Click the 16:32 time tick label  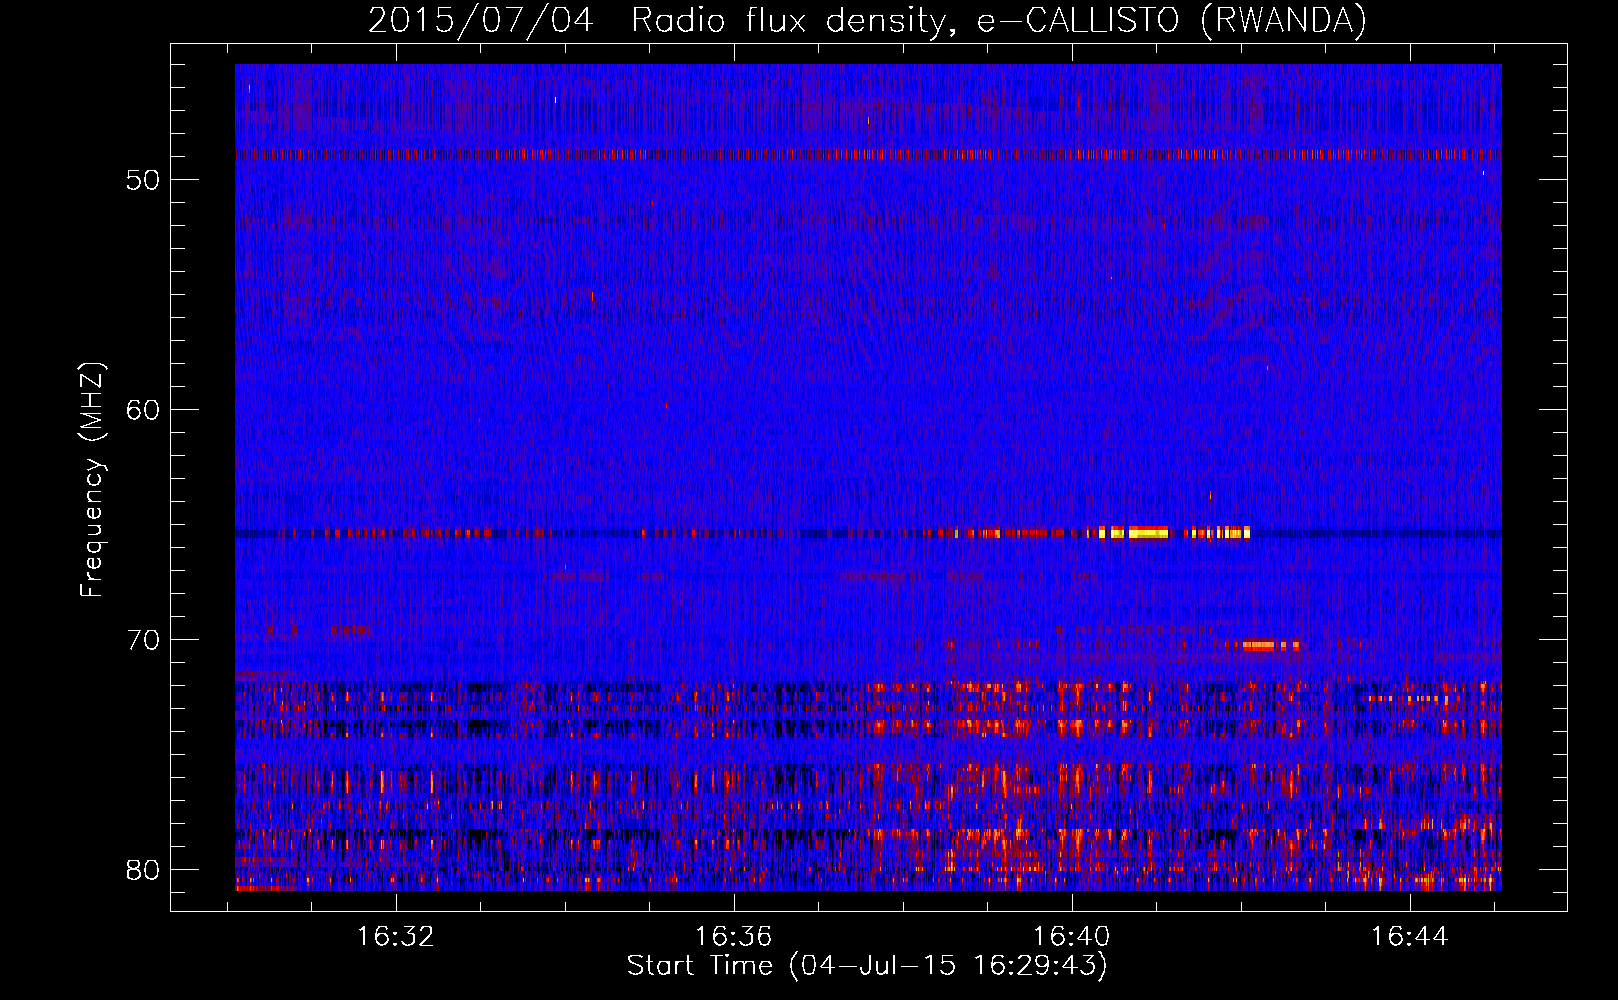(x=396, y=937)
